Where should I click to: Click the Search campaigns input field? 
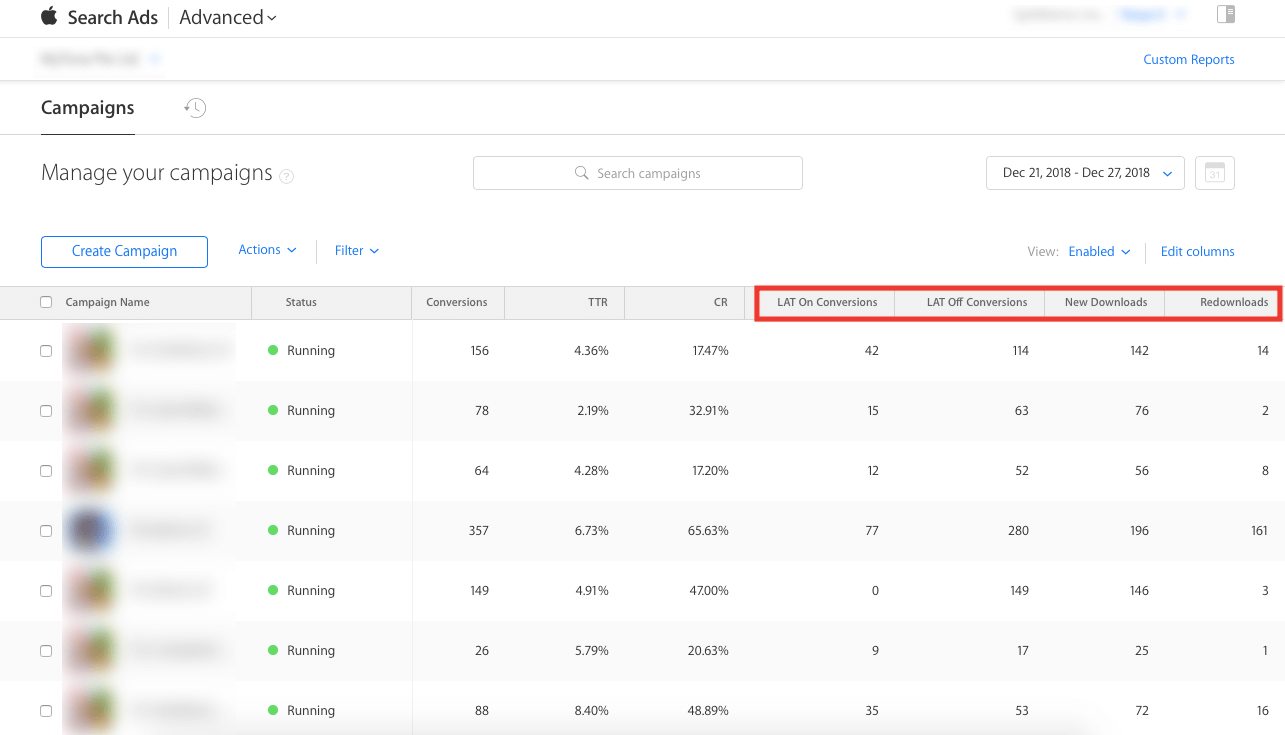click(x=638, y=173)
